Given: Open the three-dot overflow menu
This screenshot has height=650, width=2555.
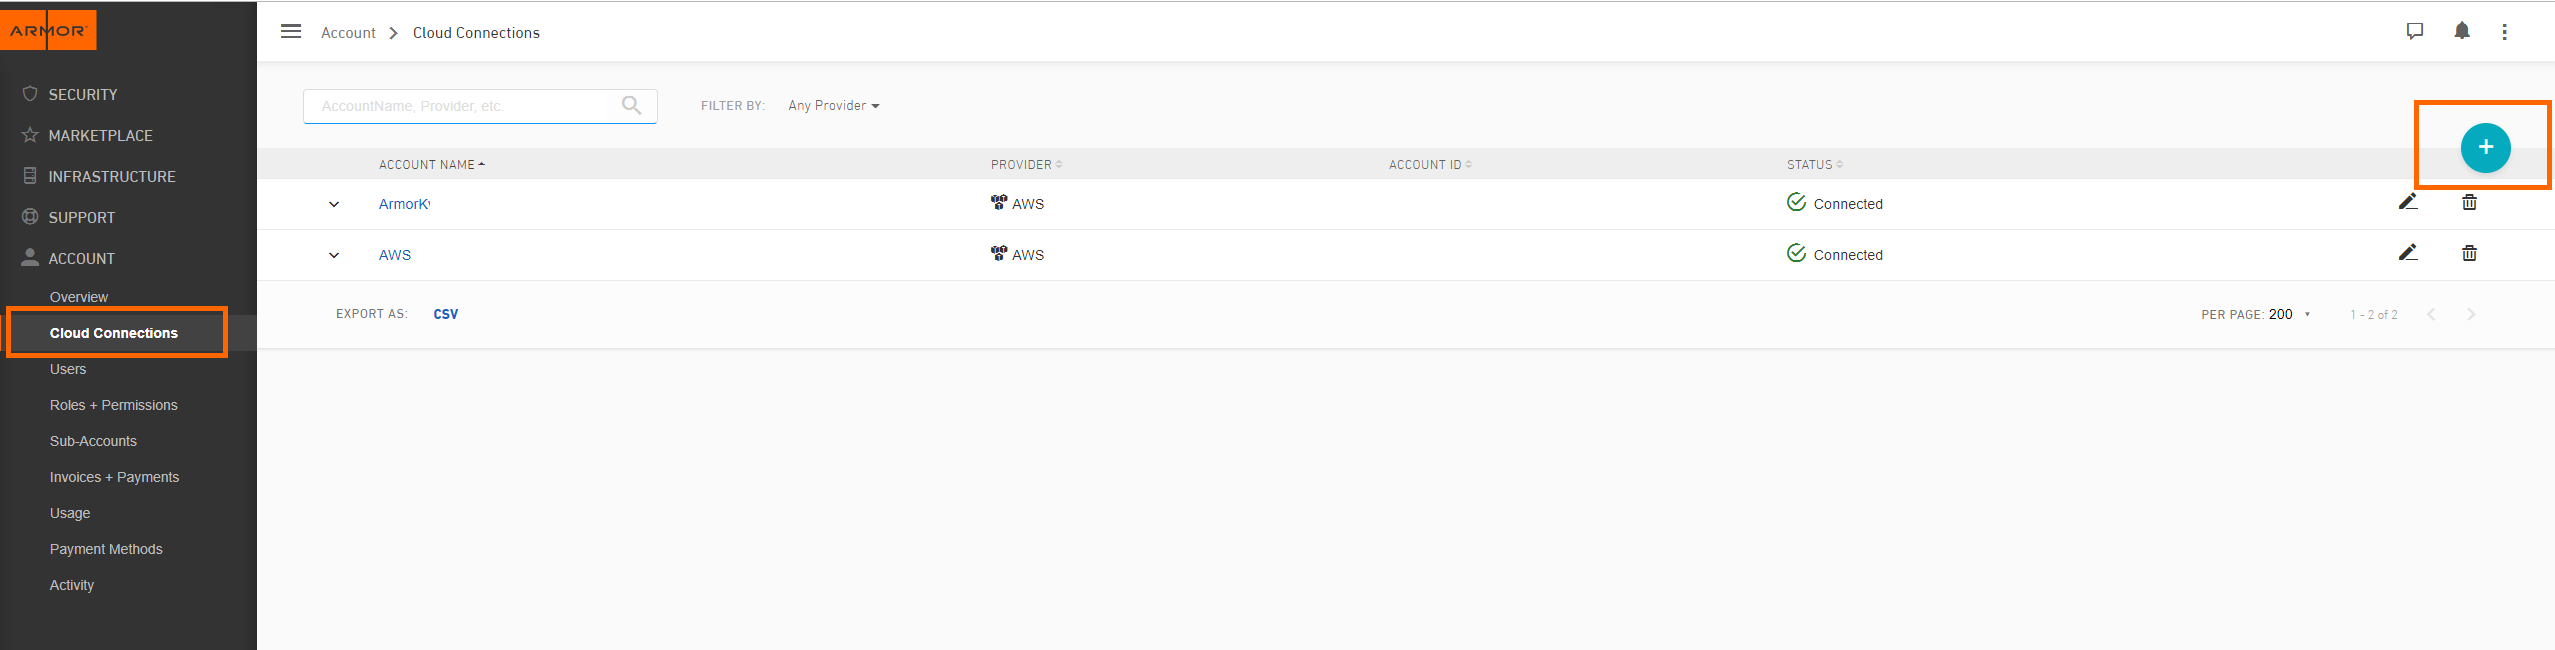Looking at the screenshot, I should coord(2505,32).
